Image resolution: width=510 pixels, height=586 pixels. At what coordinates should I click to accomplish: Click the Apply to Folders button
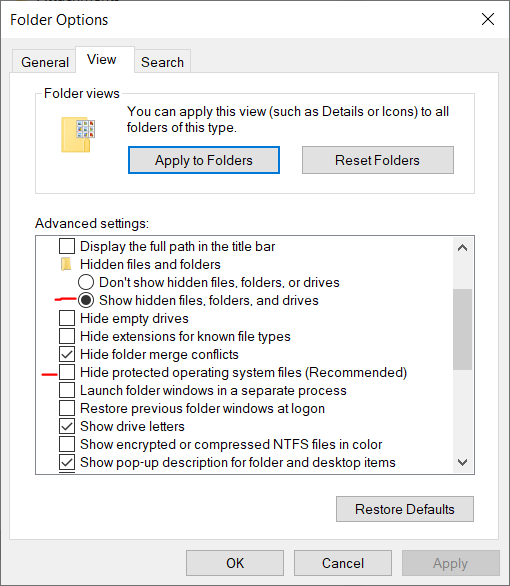tap(204, 160)
